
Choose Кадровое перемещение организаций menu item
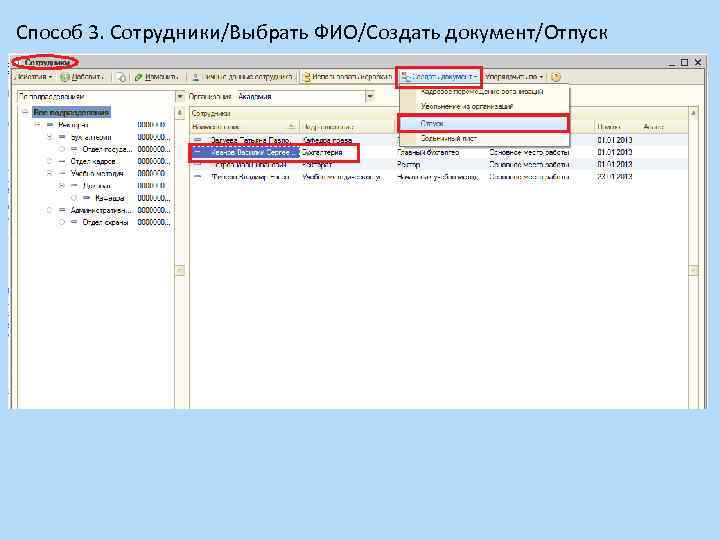484,92
